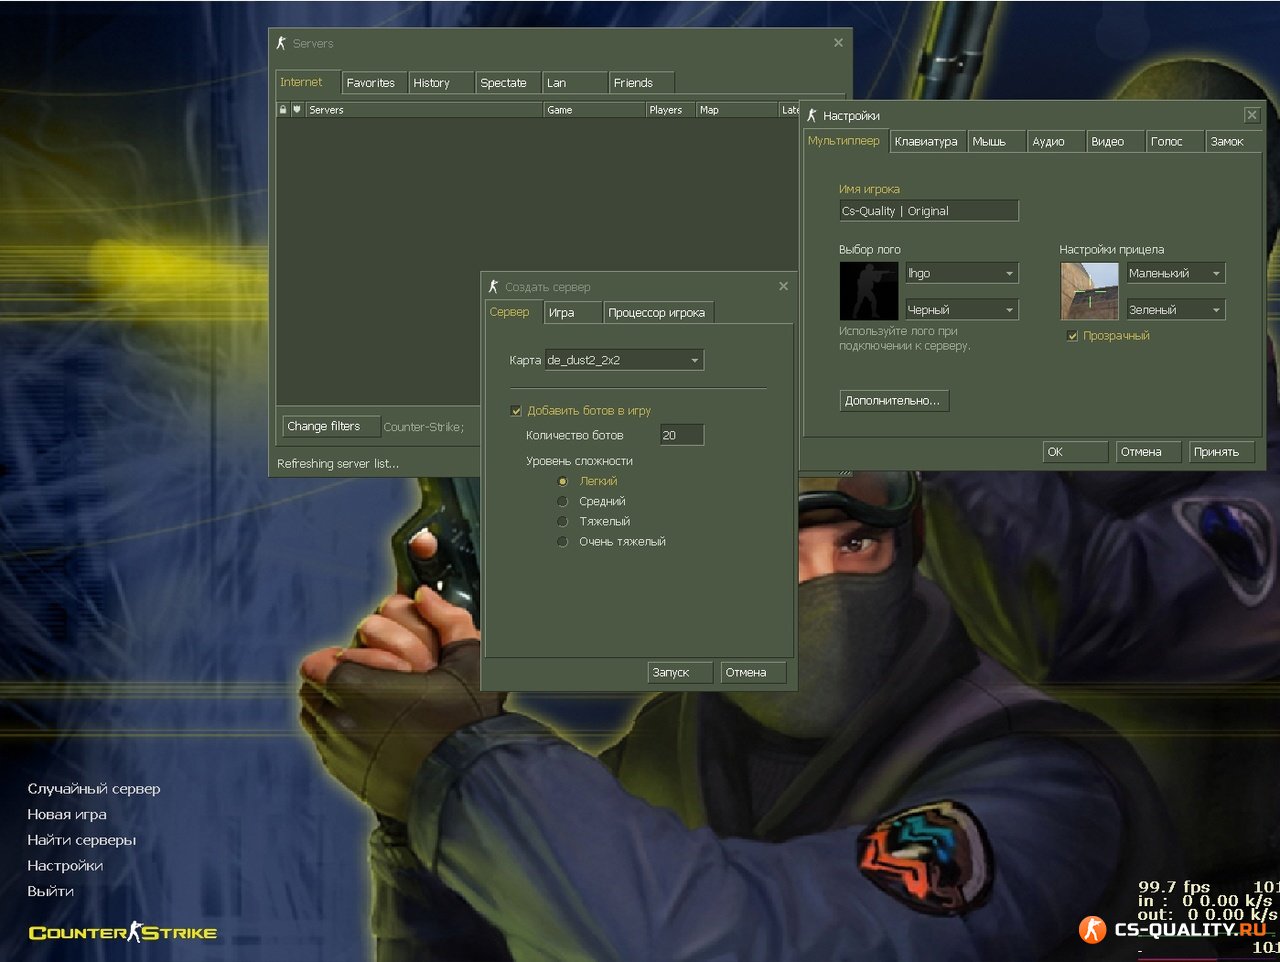Viewport: 1280px width, 962px height.
Task: Select the Видео settings tab
Action: tap(1115, 142)
